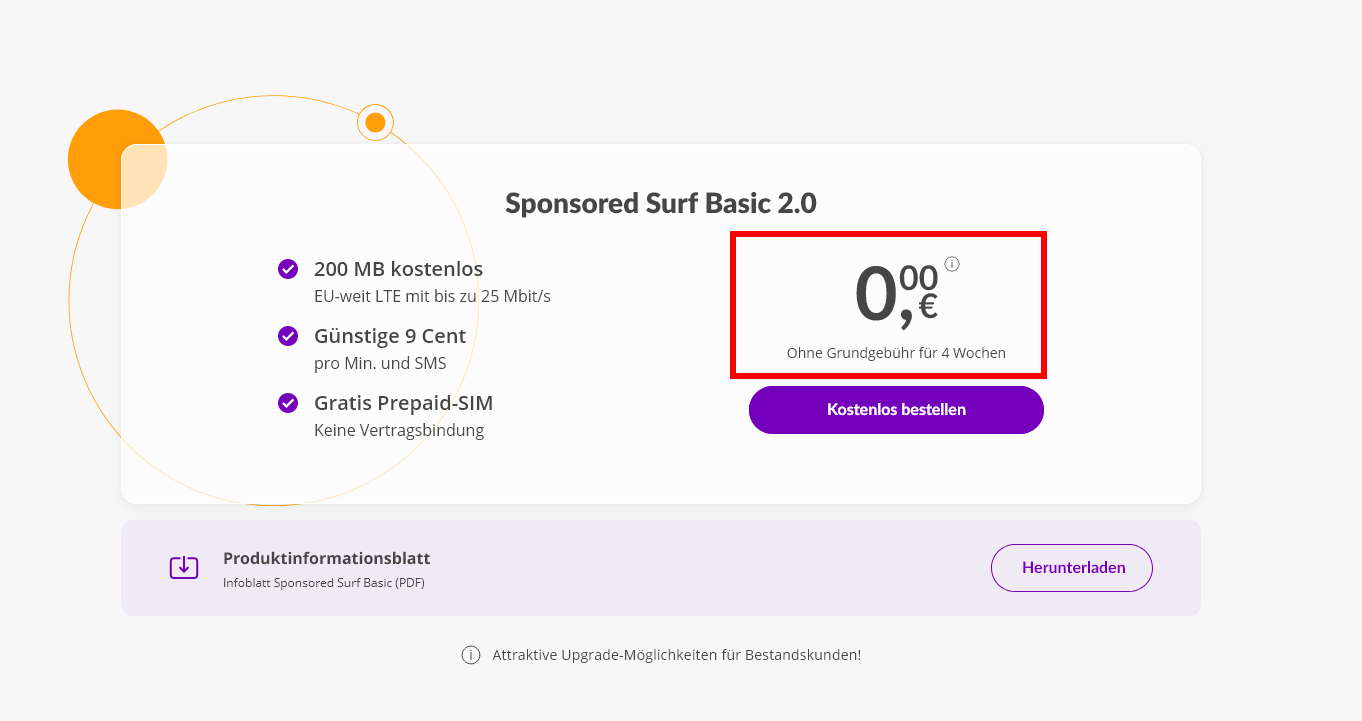Click the info icon before Attraktive Upgrade-Möglichkeiten
This screenshot has width=1362, height=721.
point(470,655)
